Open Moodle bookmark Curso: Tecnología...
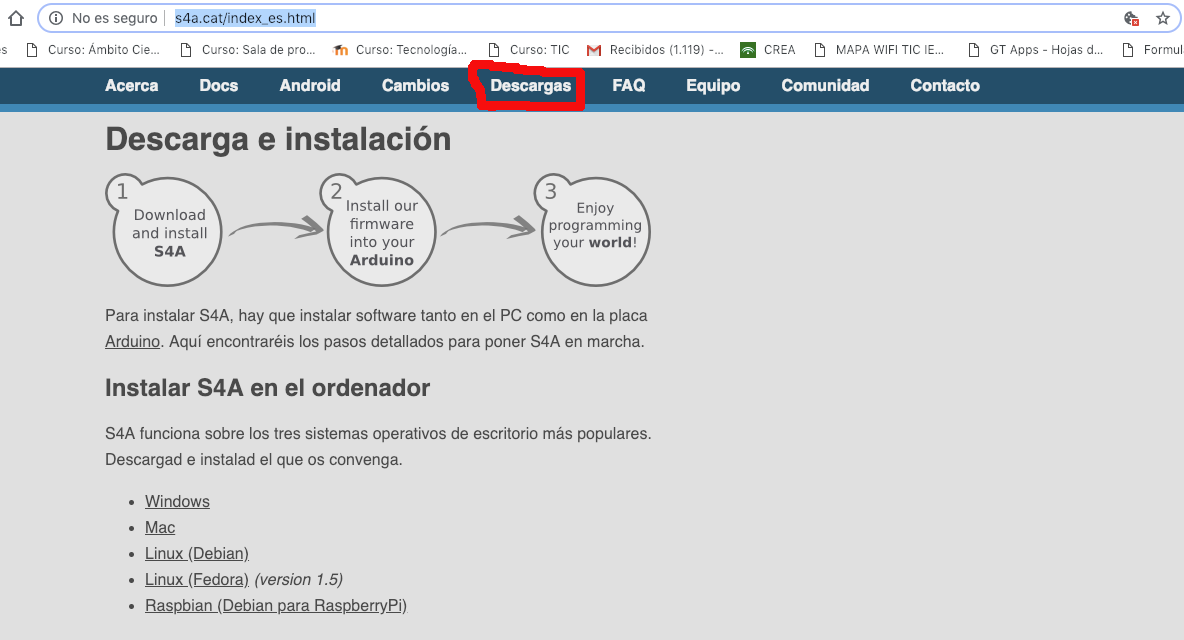The width and height of the screenshot is (1184, 640). [x=400, y=50]
